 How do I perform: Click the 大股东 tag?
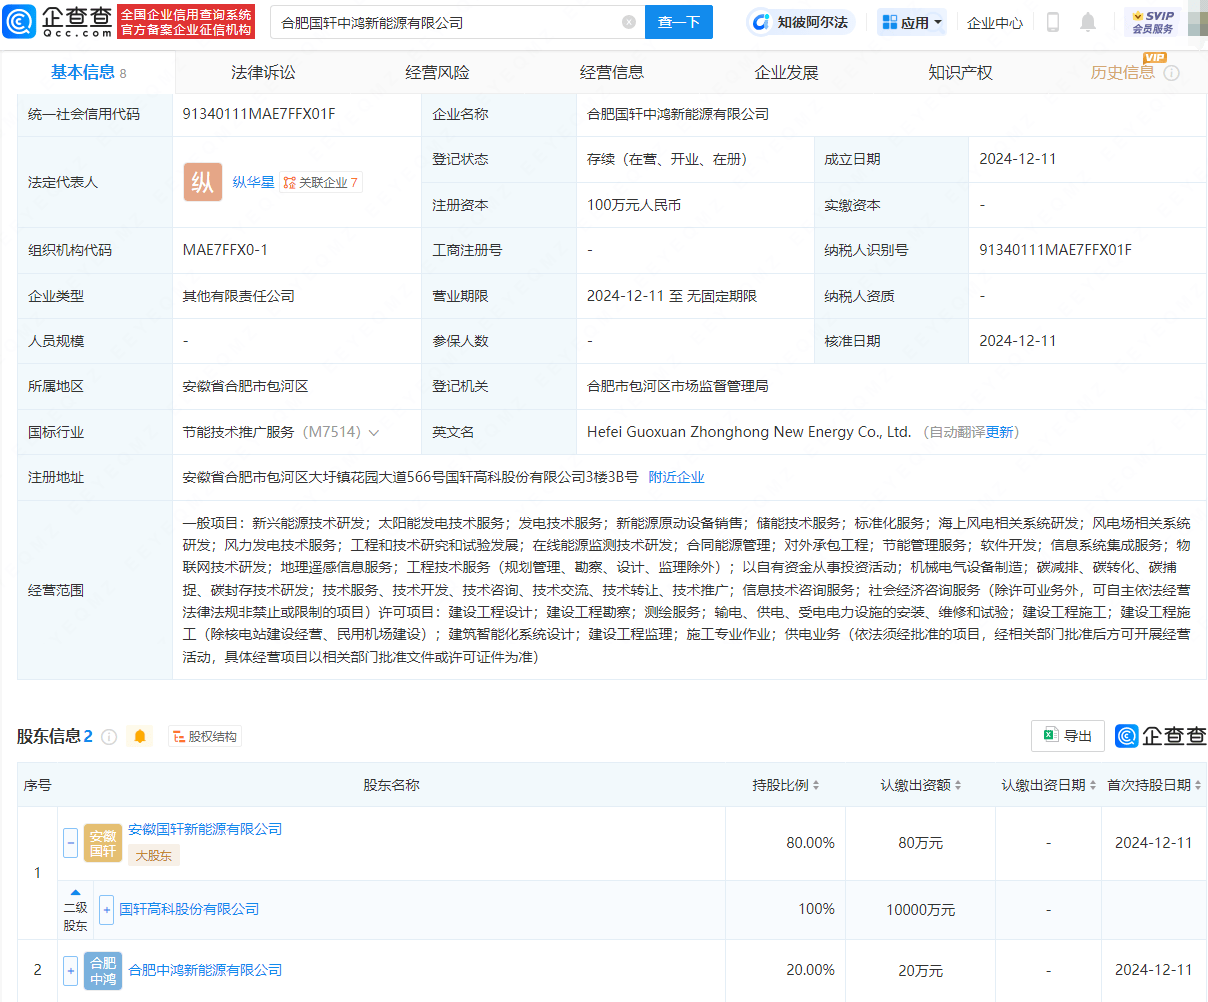[x=154, y=856]
